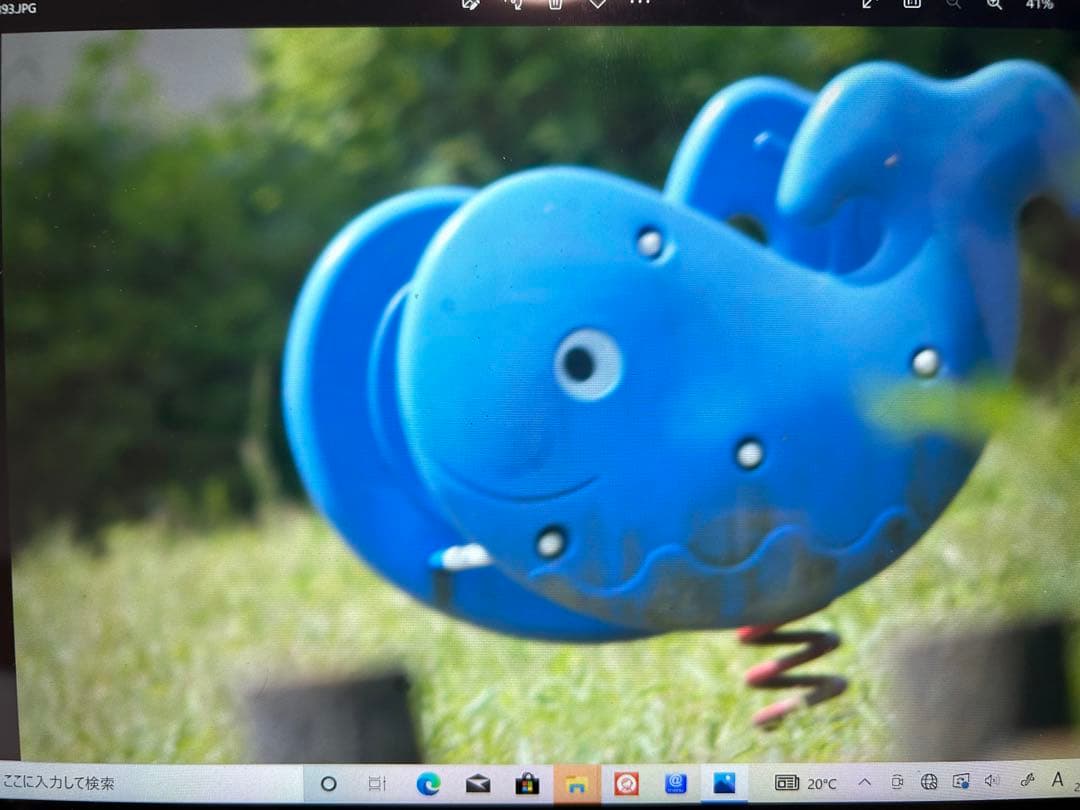Open the Mail app from taskbar
This screenshot has height=810, width=1080.
pos(478,784)
